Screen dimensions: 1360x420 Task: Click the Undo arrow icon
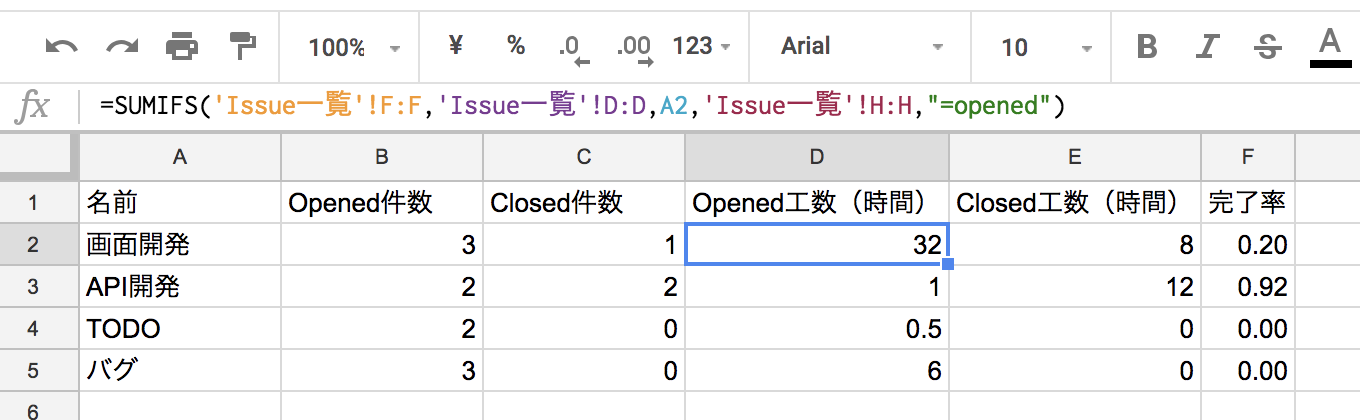click(62, 46)
